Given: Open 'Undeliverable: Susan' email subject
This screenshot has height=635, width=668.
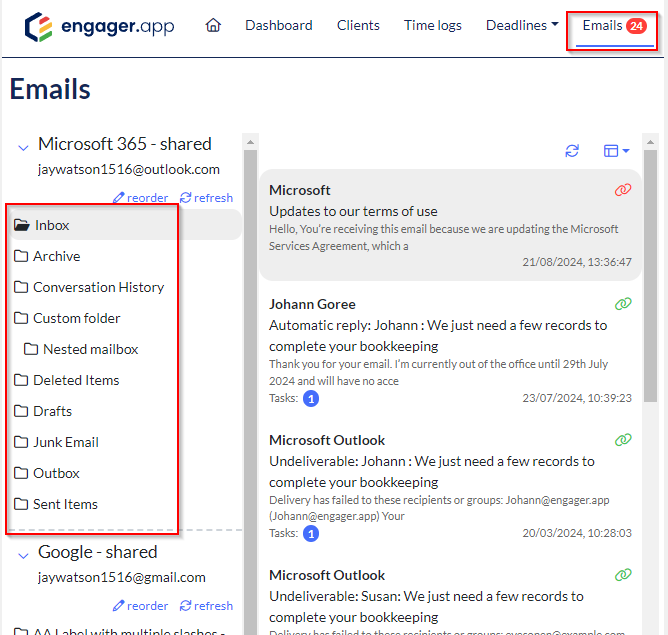Looking at the screenshot, I should pyautogui.click(x=426, y=607).
